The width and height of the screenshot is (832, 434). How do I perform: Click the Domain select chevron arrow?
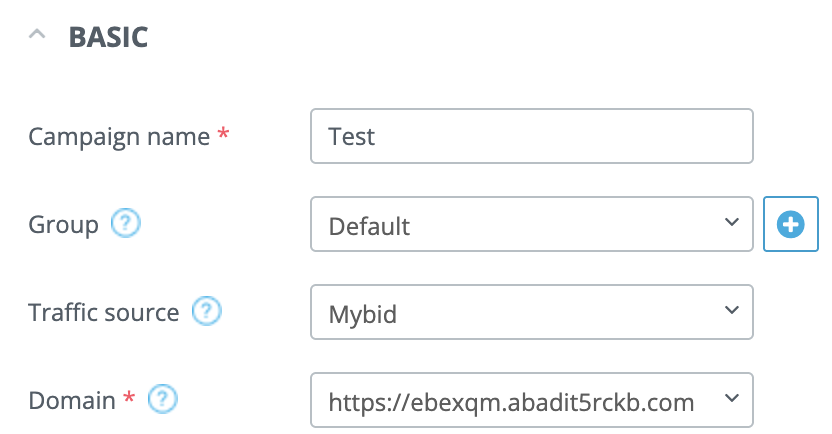731,400
